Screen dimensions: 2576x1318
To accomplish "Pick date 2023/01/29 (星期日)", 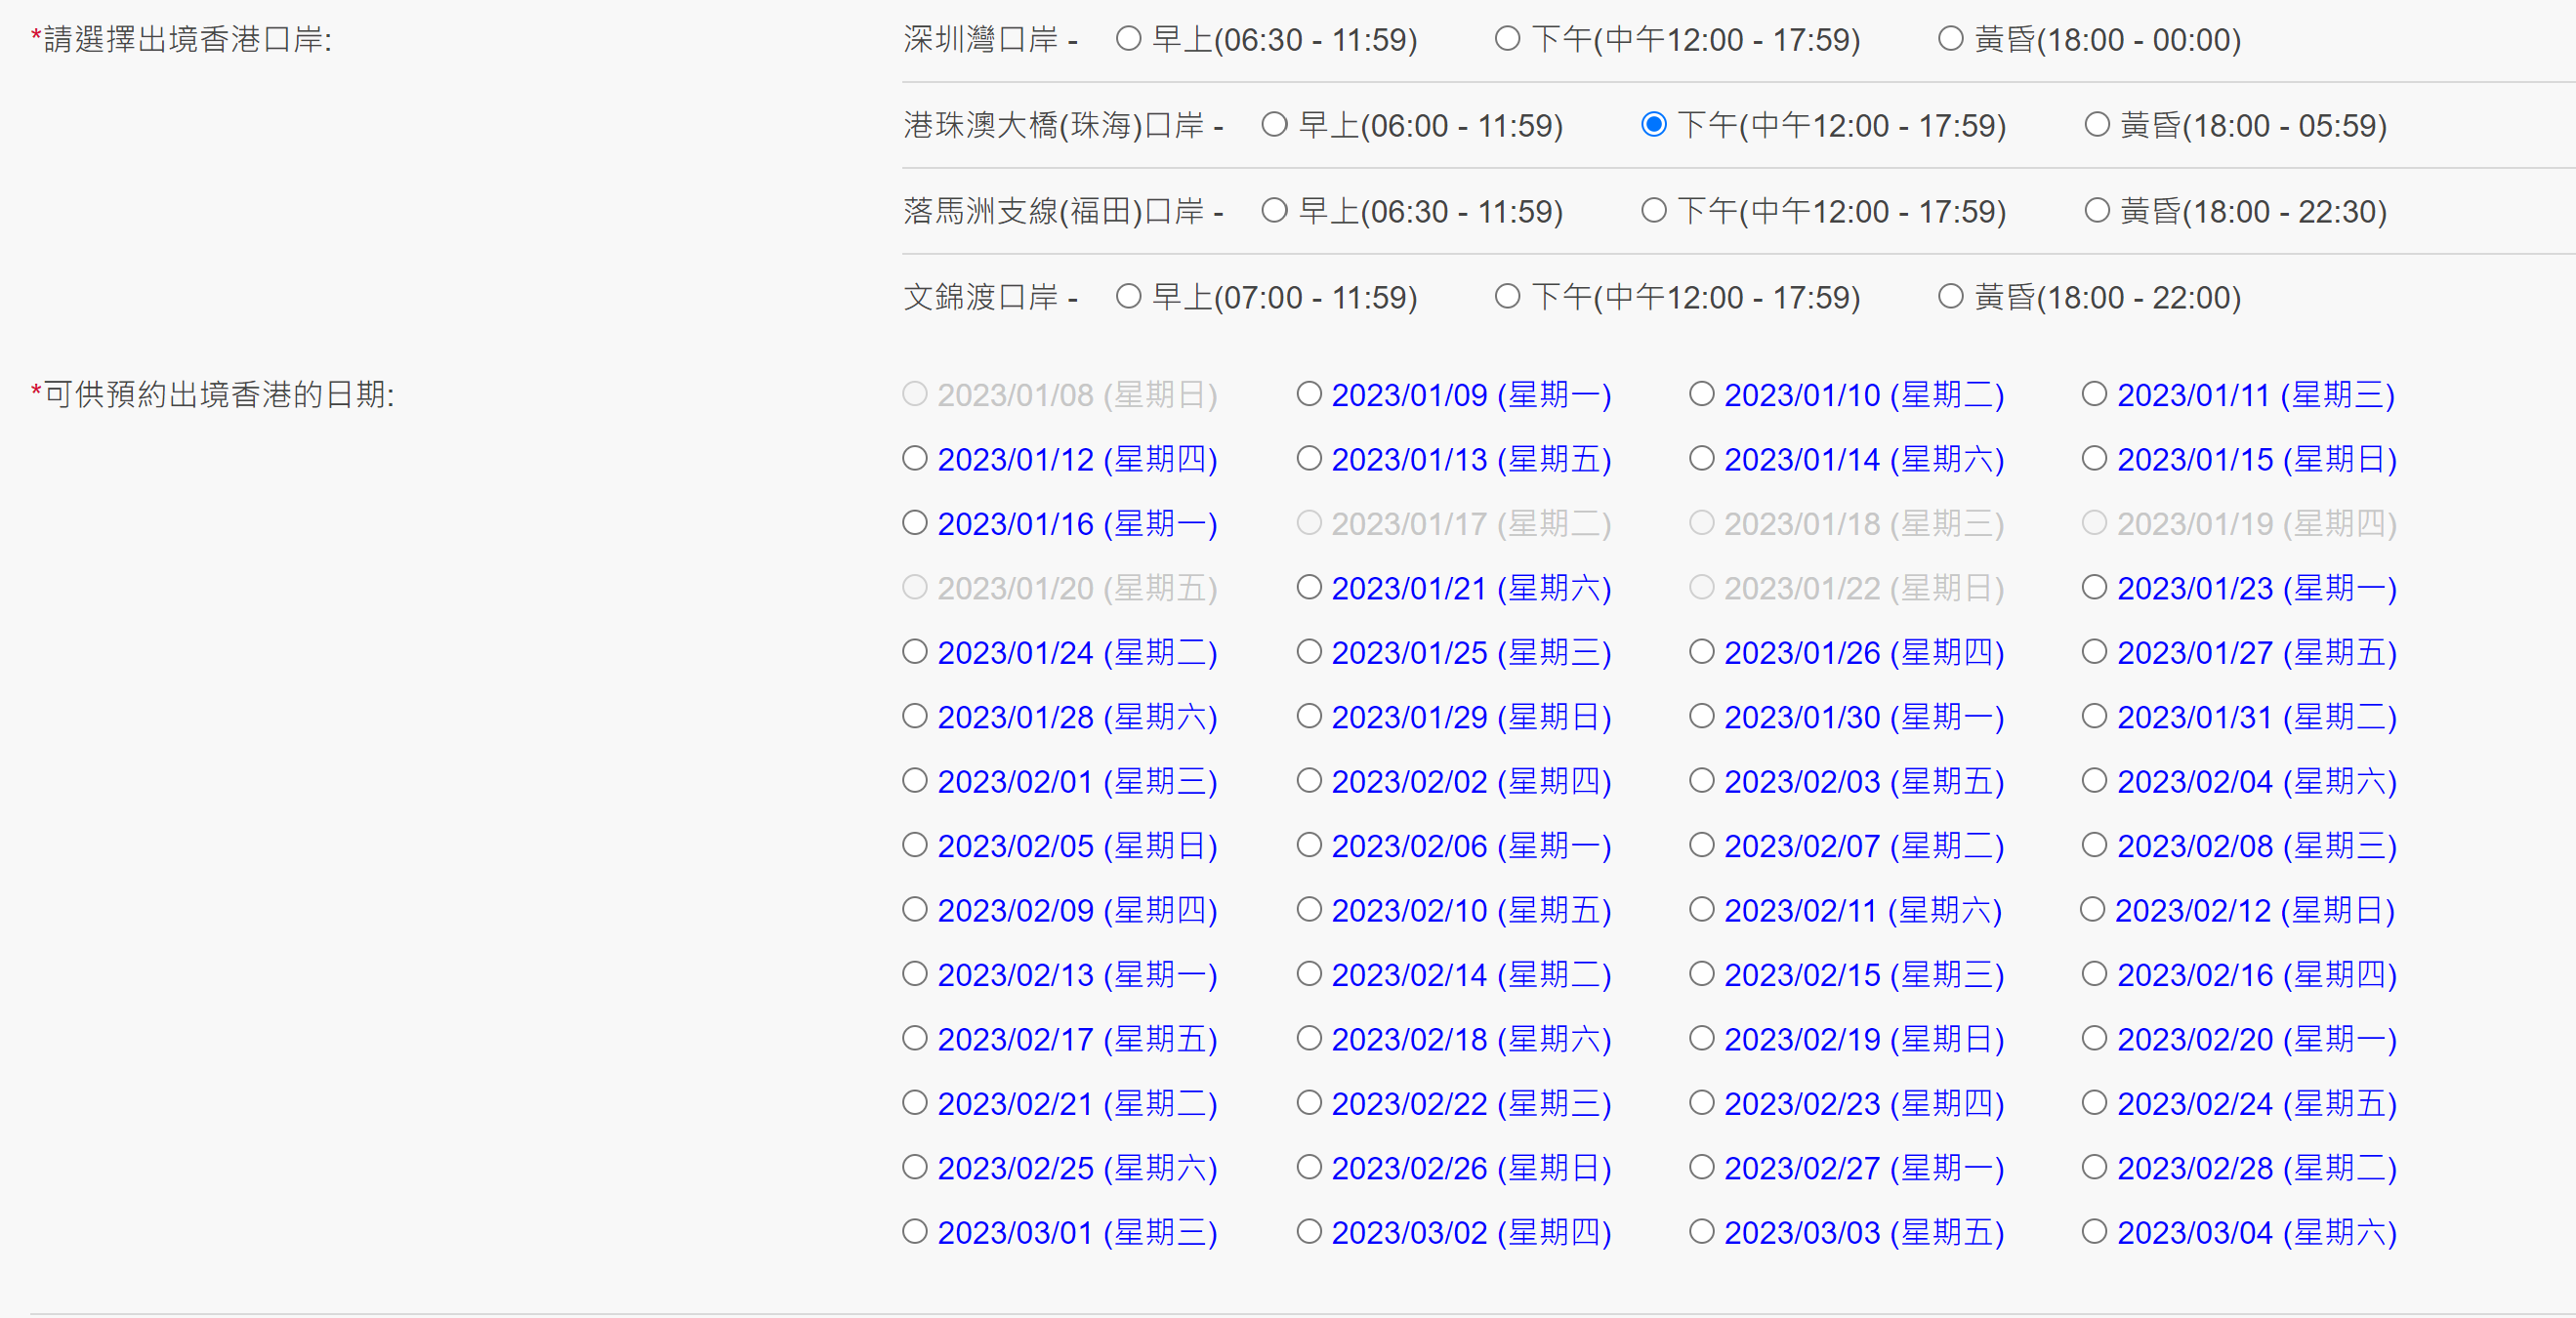I will 1309,717.
